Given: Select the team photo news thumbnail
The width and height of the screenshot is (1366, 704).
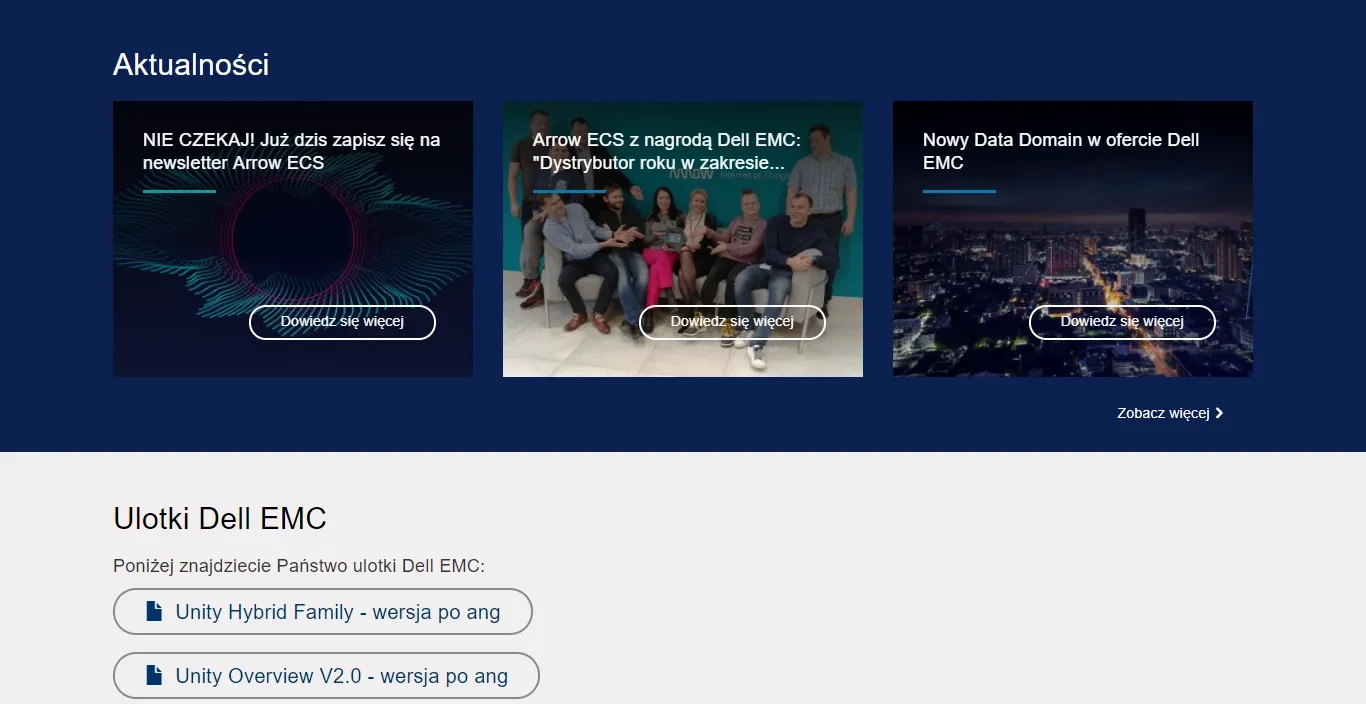Looking at the screenshot, I should (683, 239).
